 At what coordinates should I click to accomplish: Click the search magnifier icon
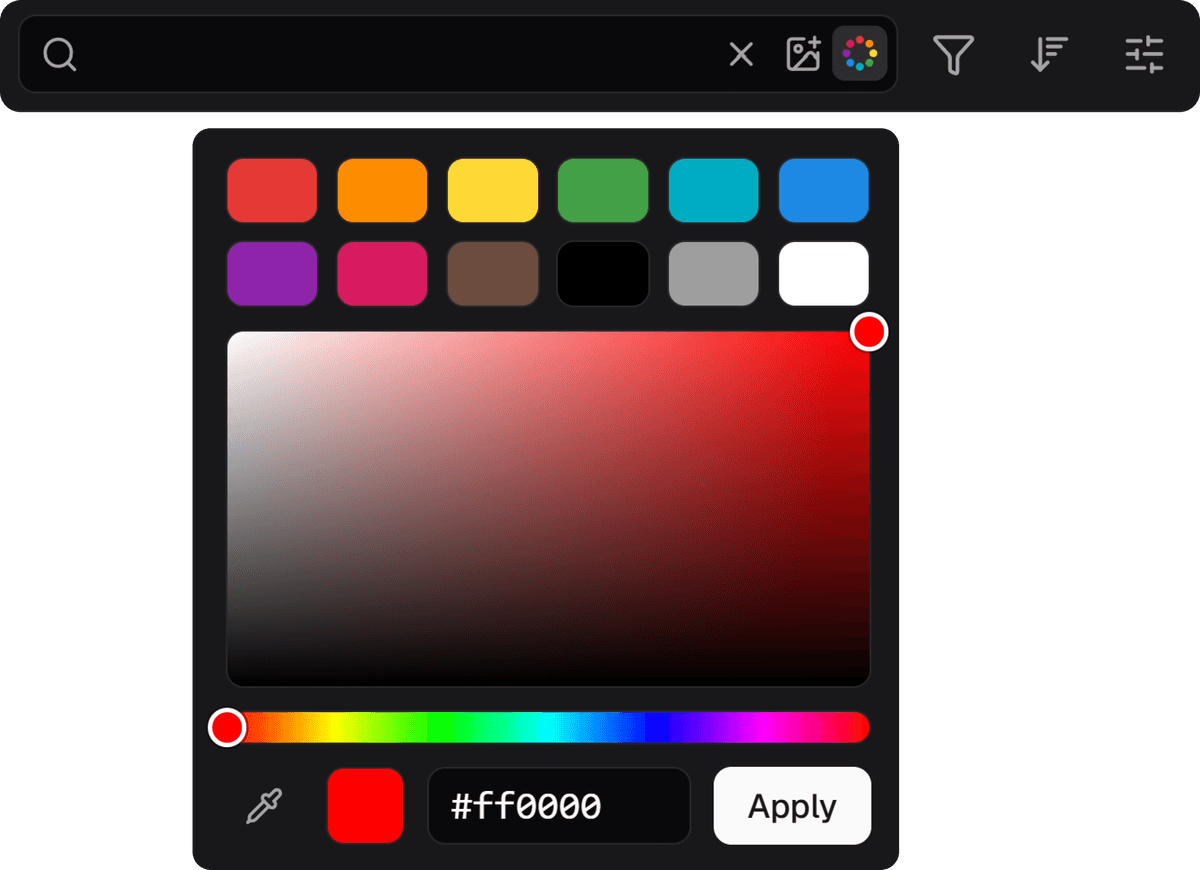pos(60,54)
